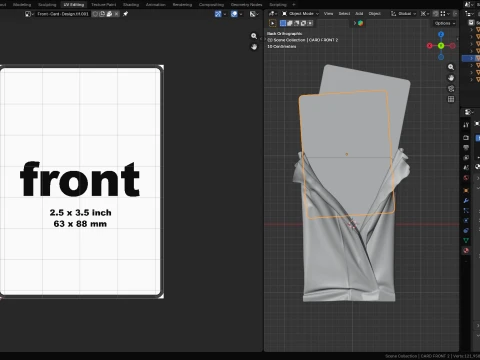Create a new image copy in UV editor
Screen dimensions: 480x360
pyautogui.click(x=102, y=14)
